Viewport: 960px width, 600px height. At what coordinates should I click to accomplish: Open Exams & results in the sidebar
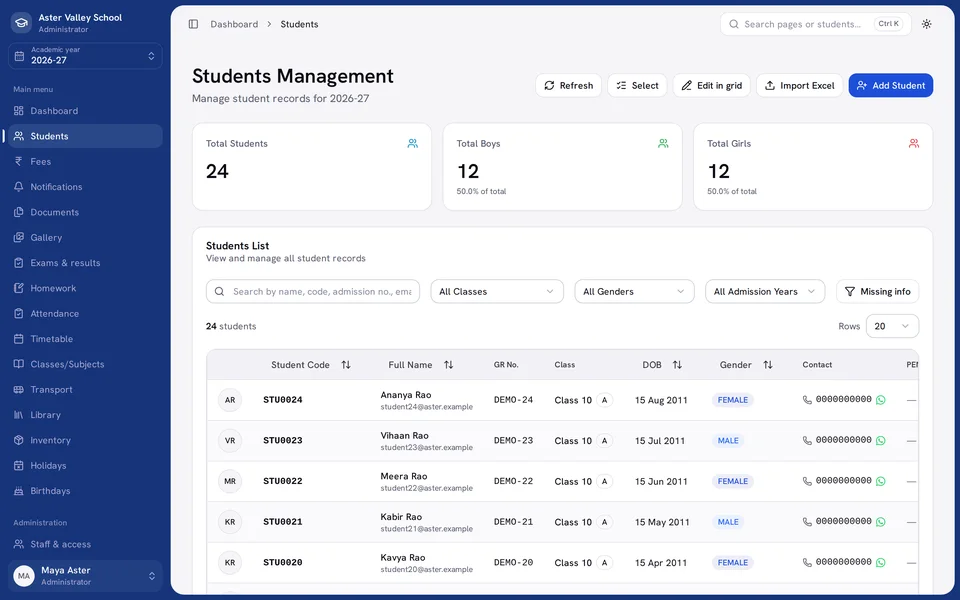[85, 263]
